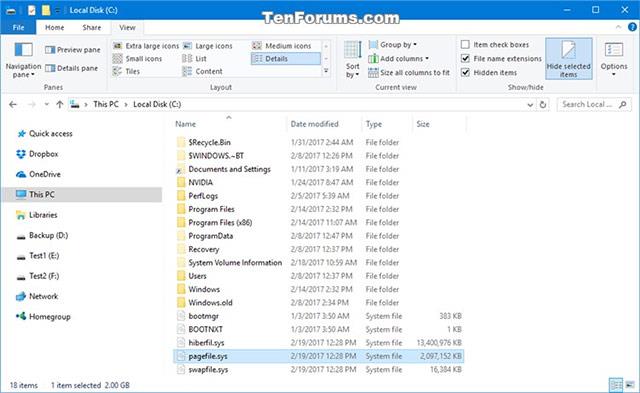Click Hide selected items button
Screen dimensions: 640x393
tap(569, 59)
